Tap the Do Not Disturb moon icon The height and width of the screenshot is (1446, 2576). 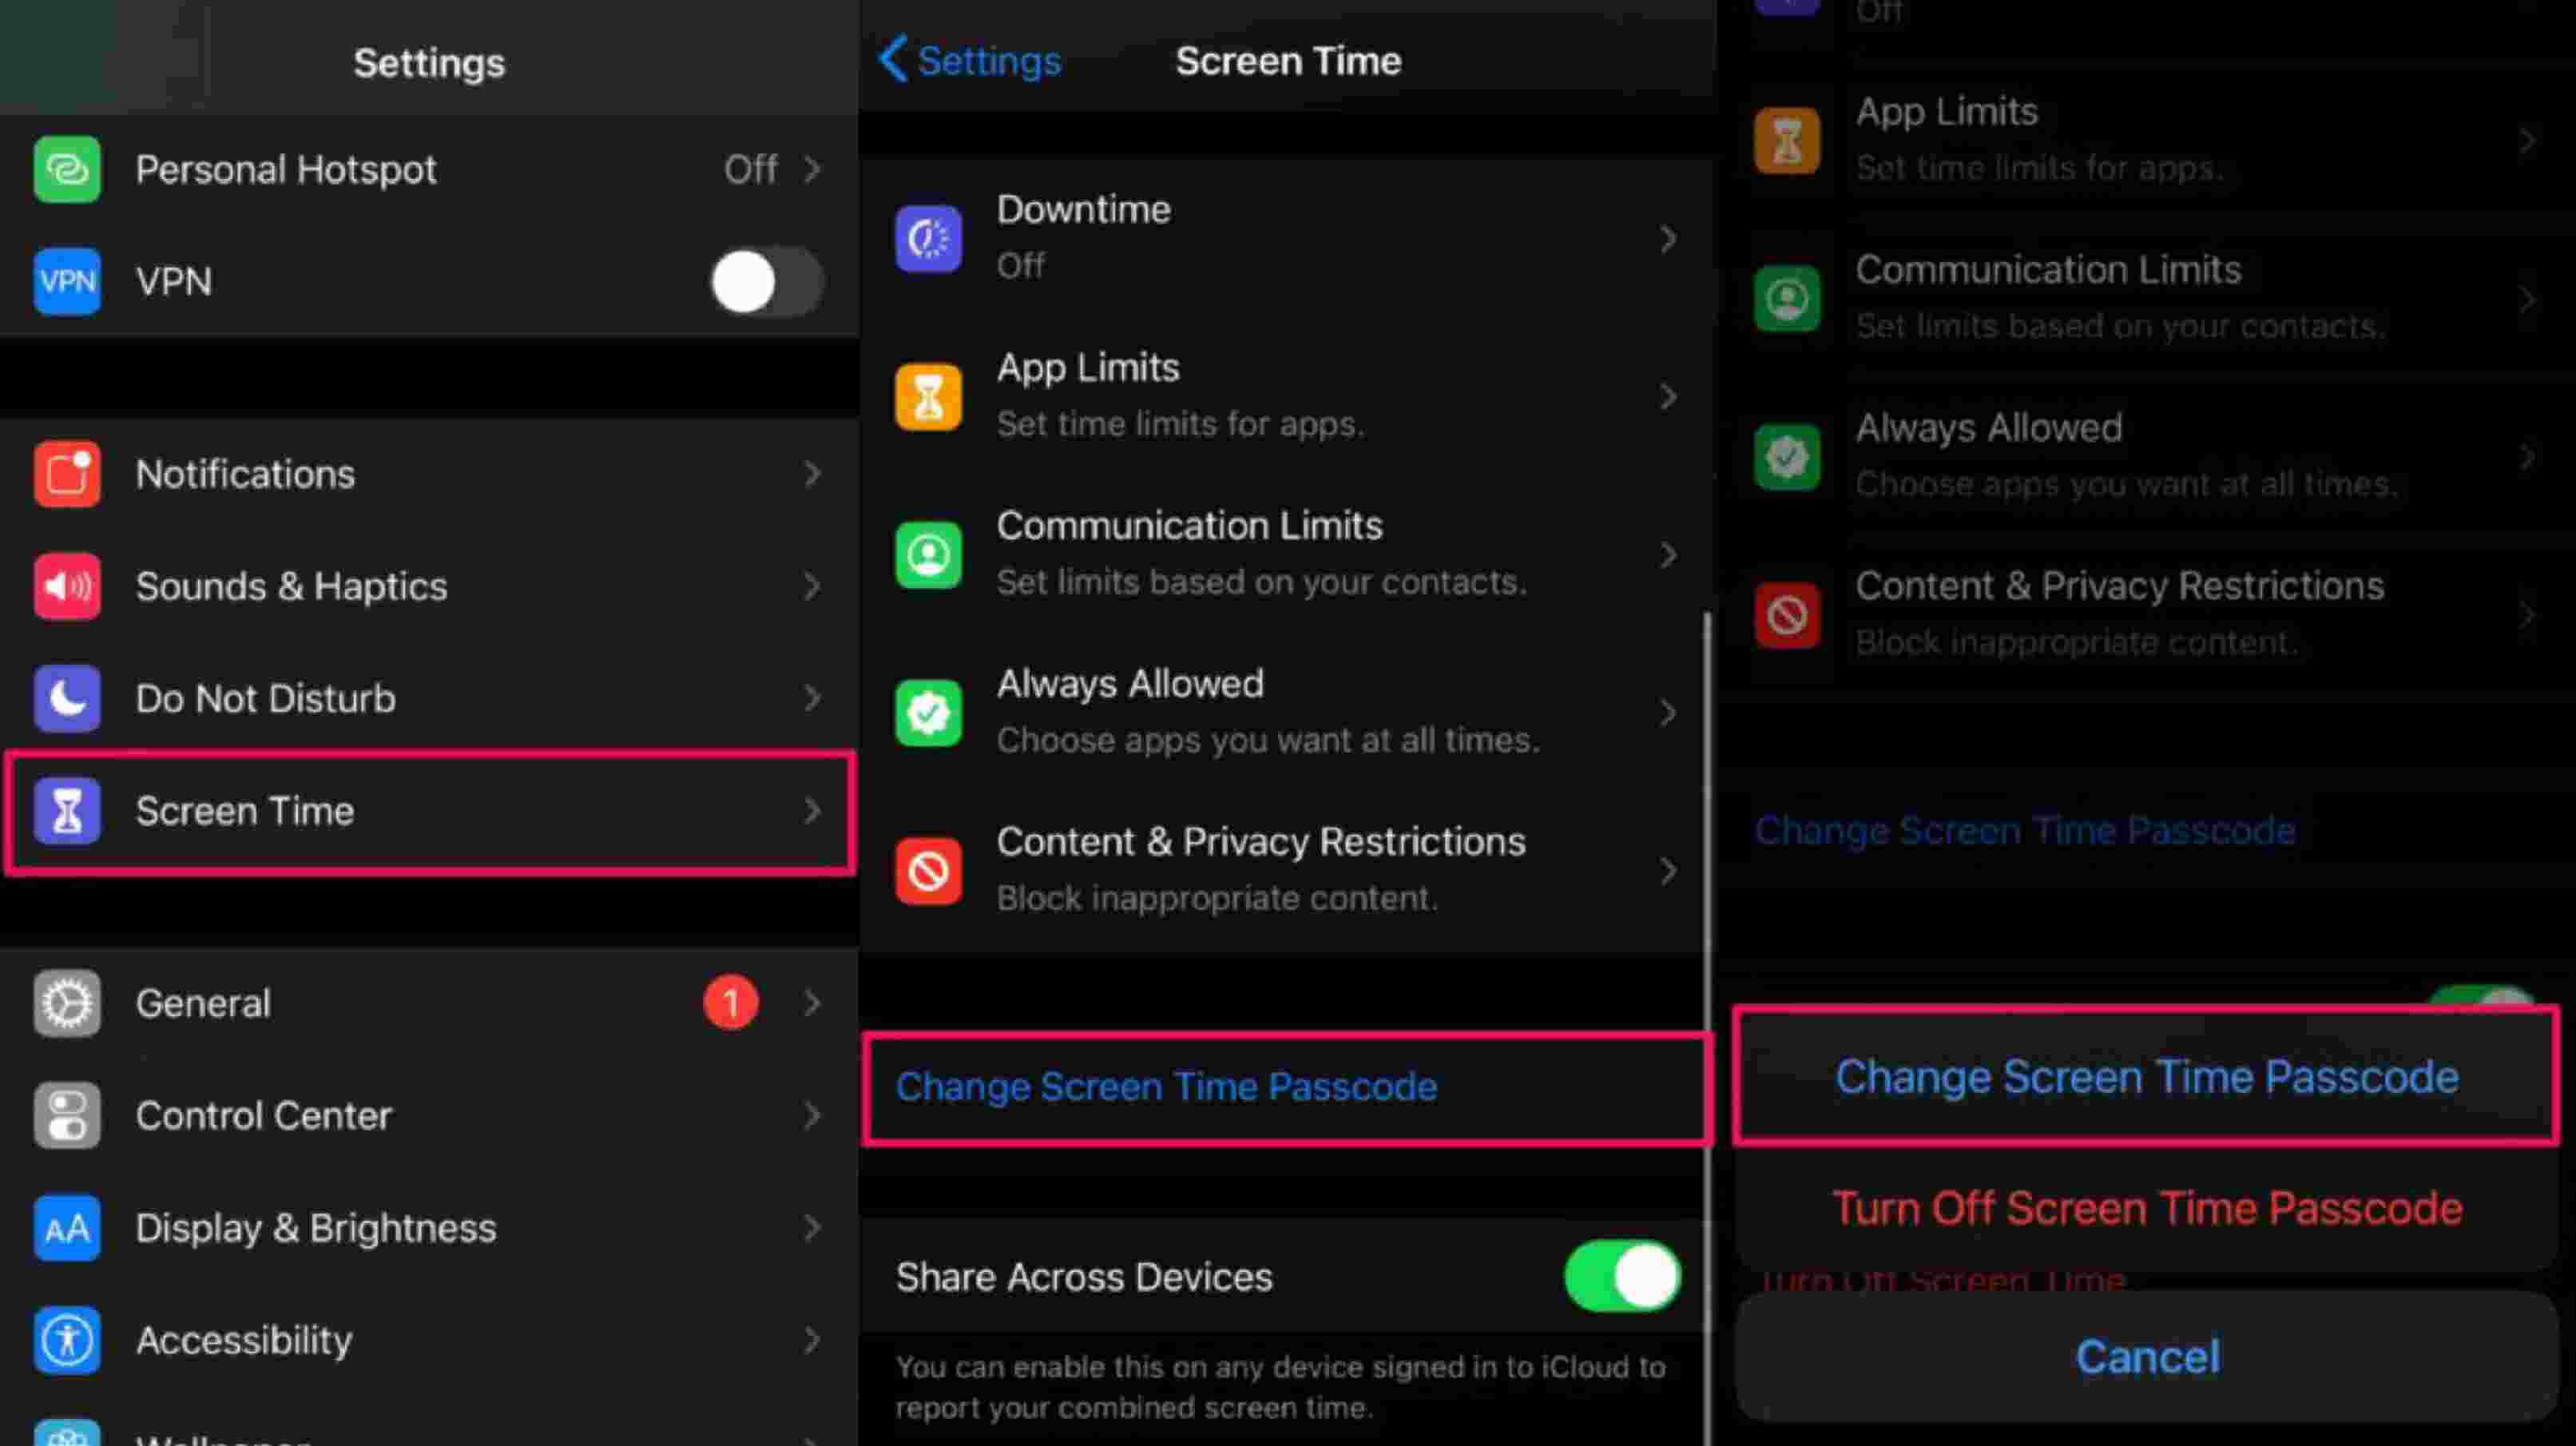(x=67, y=698)
